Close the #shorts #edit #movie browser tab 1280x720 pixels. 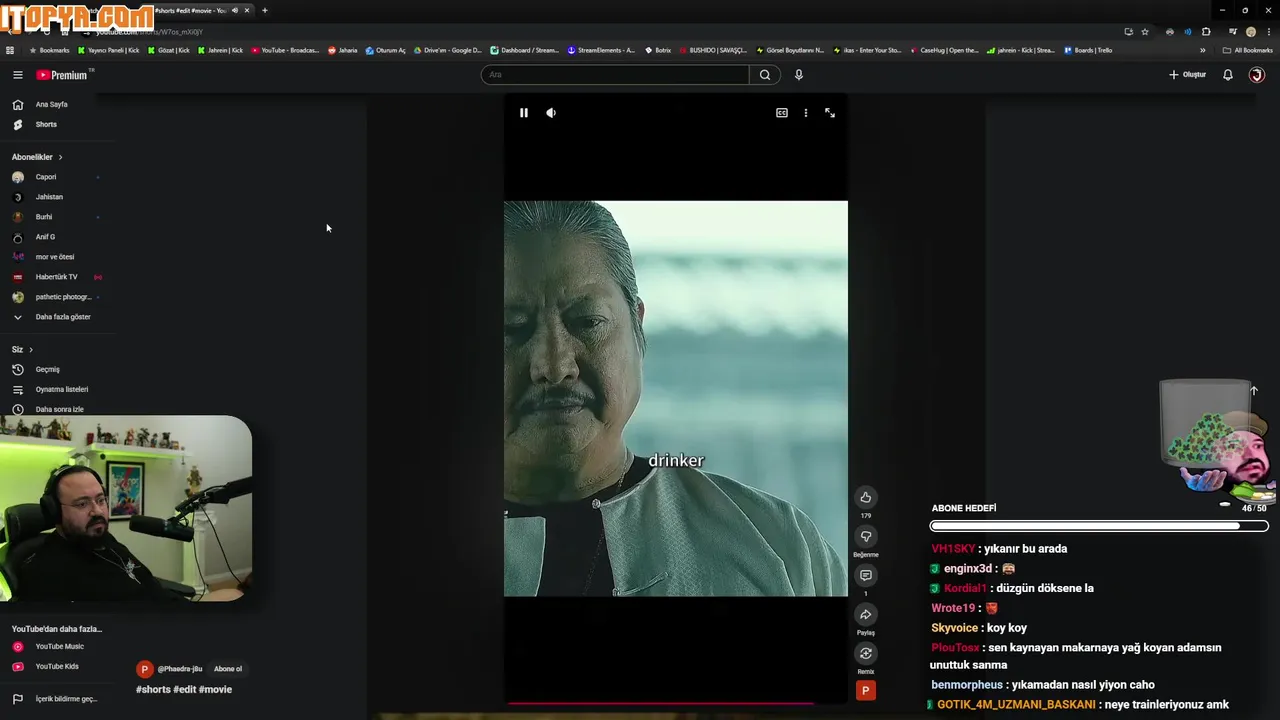coord(247,10)
